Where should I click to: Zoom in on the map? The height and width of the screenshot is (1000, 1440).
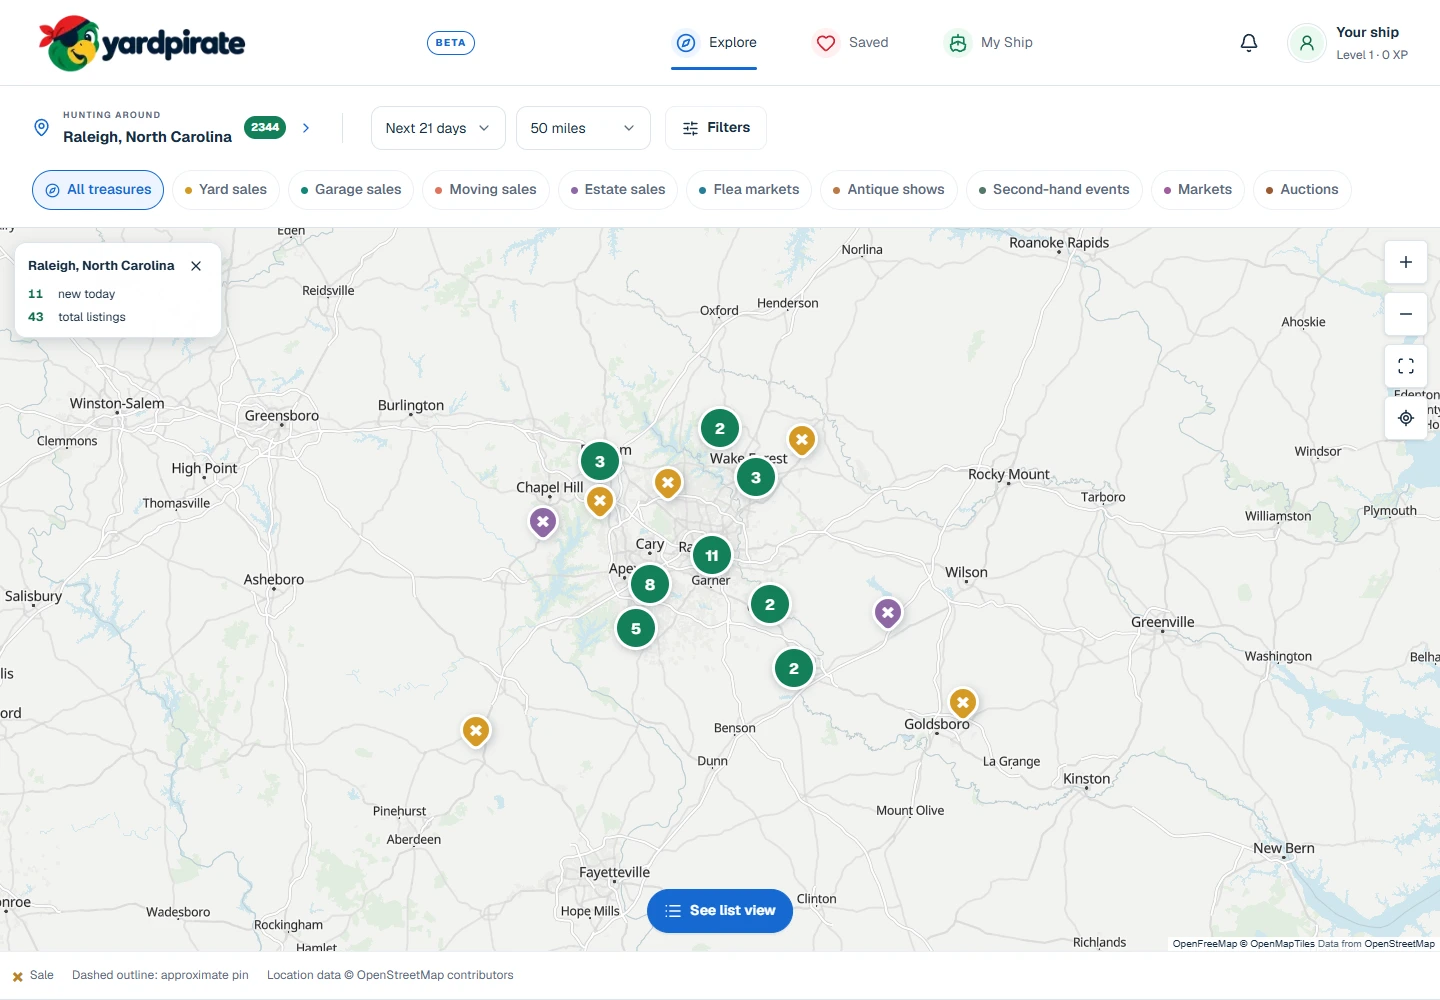1406,262
